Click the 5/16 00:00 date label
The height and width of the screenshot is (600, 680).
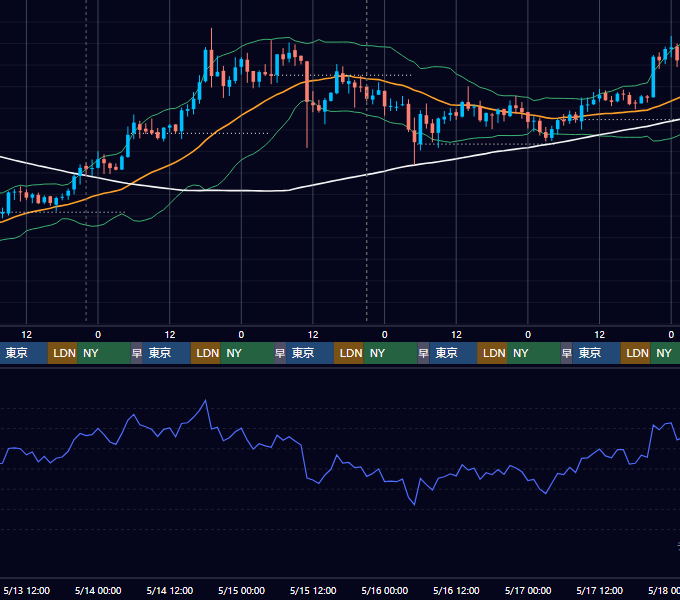385,590
